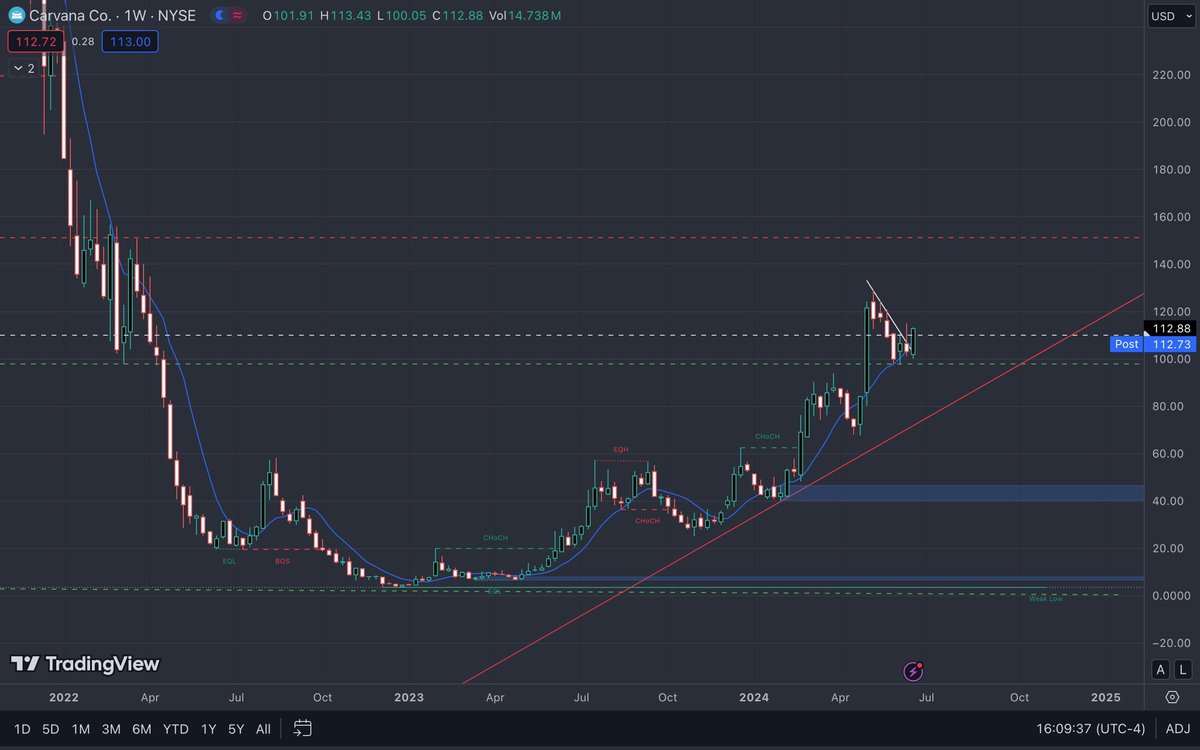Image resolution: width=1200 pixels, height=750 pixels.
Task: Click the BOS label on the chart
Action: (x=281, y=561)
